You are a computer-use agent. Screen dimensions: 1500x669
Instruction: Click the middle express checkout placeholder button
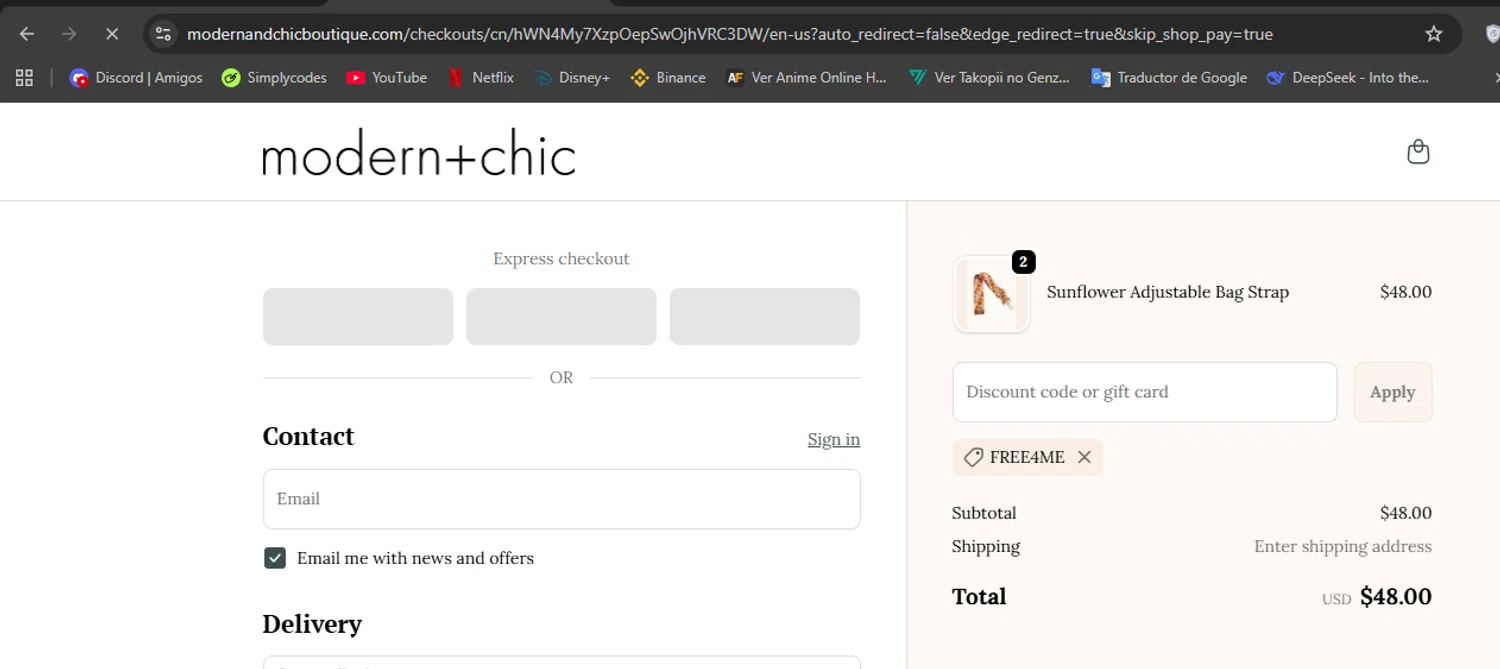point(561,316)
